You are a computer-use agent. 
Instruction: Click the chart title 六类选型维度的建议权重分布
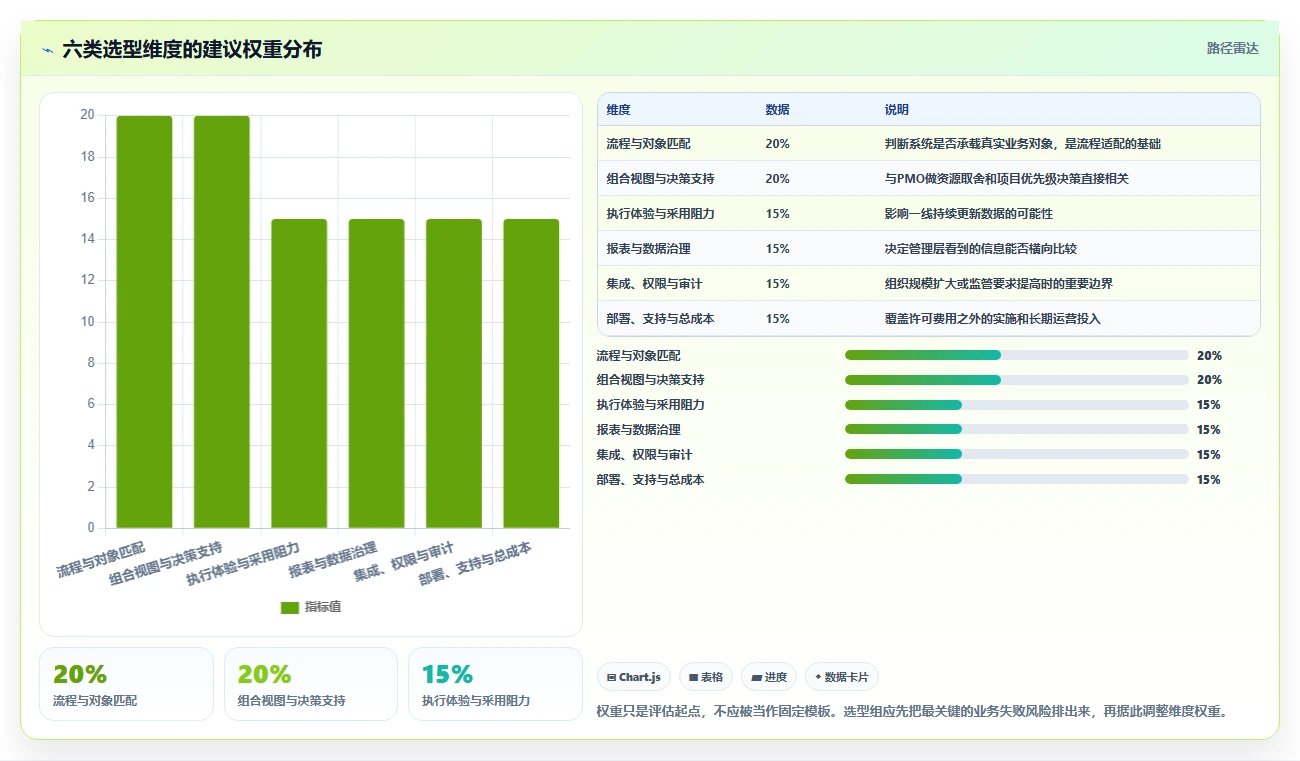click(x=192, y=49)
